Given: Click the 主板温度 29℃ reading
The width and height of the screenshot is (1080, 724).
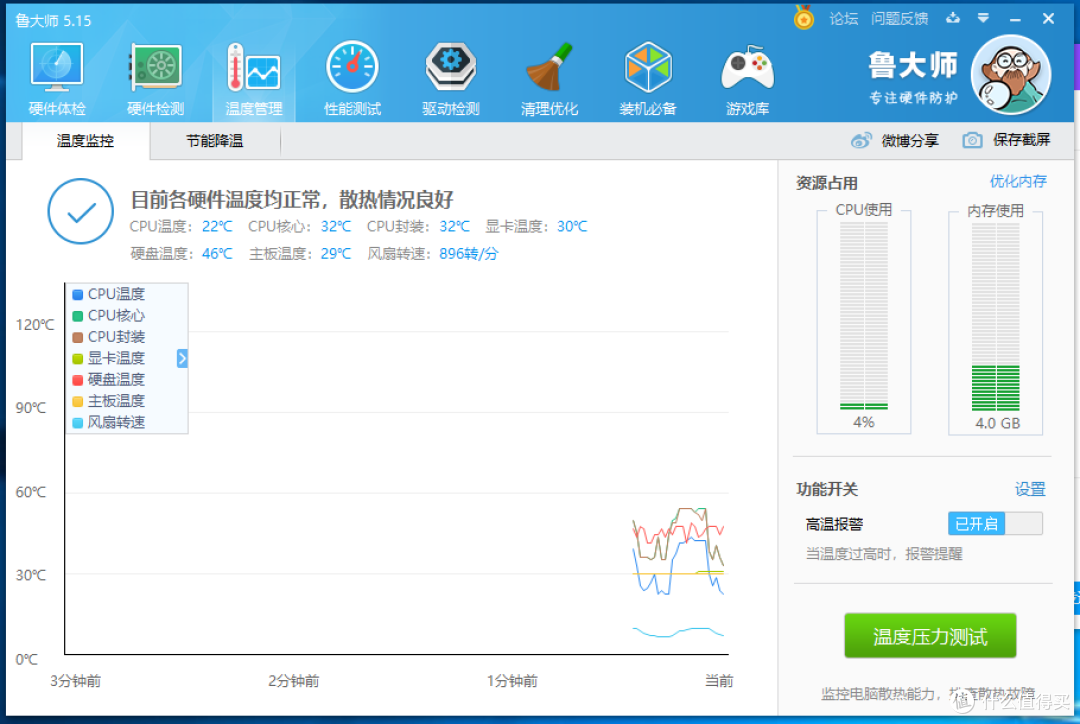Looking at the screenshot, I should (300, 254).
